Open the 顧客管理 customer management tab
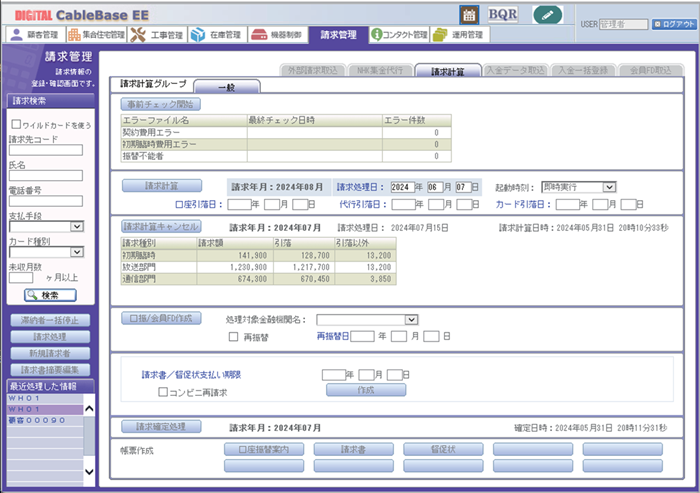The image size is (700, 493). [34, 35]
